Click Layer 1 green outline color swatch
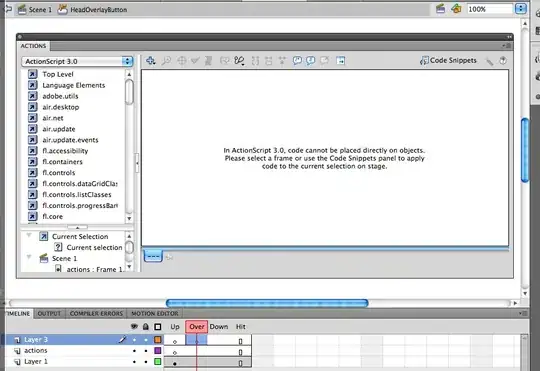The height and width of the screenshot is (371, 540). (x=158, y=362)
